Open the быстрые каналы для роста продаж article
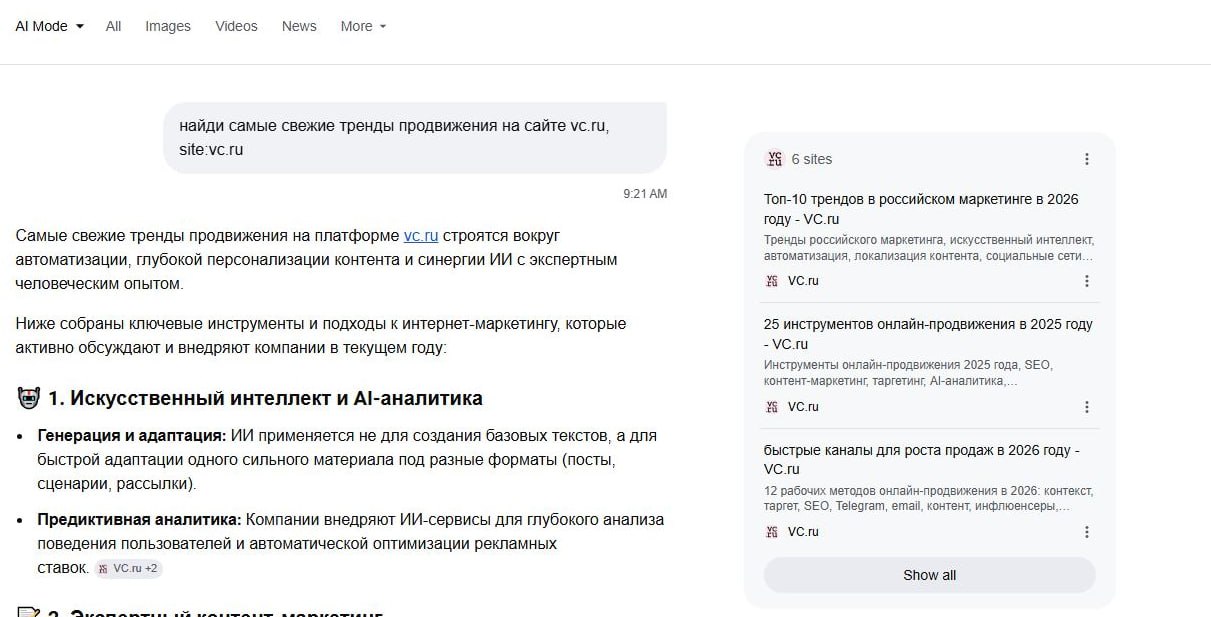Image resolution: width=1211 pixels, height=617 pixels. 922,460
